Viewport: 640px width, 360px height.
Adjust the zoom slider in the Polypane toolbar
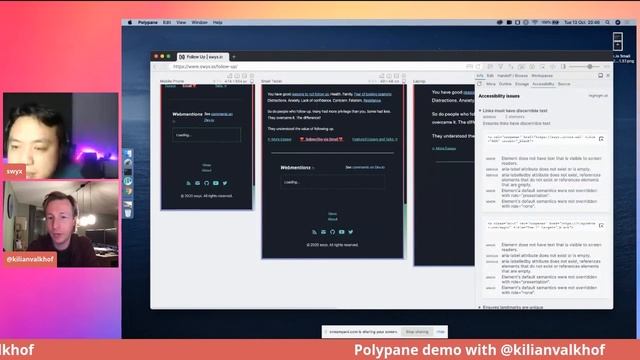pyautogui.click(x=590, y=67)
